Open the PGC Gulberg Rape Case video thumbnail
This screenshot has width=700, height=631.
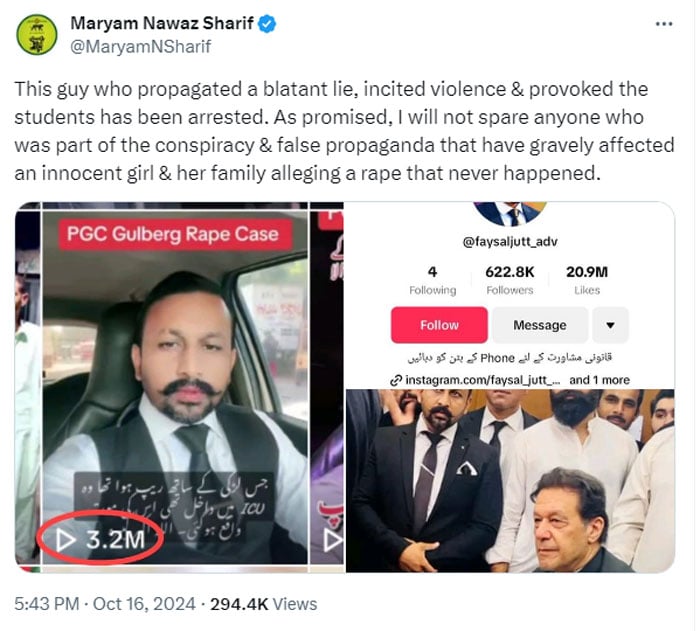click(175, 387)
